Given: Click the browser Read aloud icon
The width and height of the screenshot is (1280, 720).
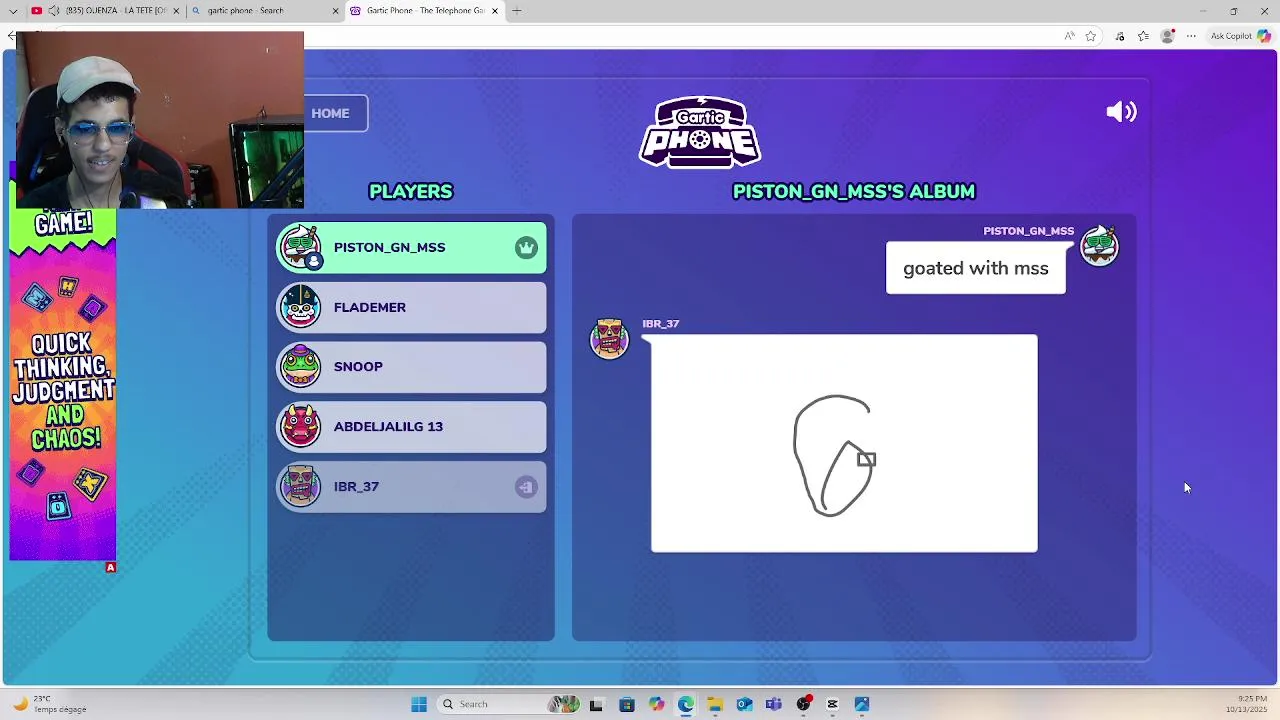Looking at the screenshot, I should [x=1069, y=36].
